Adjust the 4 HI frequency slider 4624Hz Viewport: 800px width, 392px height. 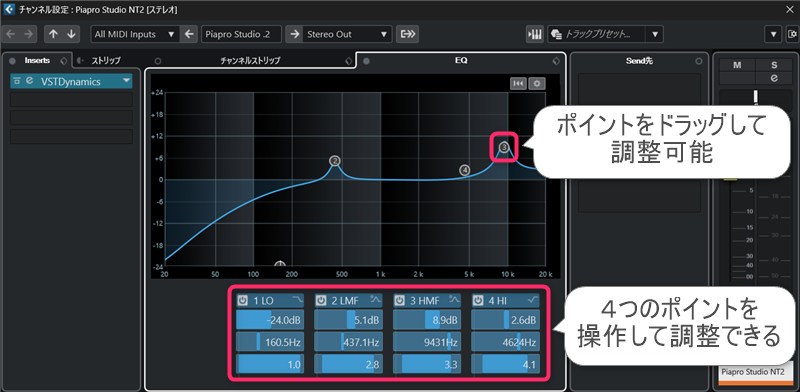pos(505,342)
